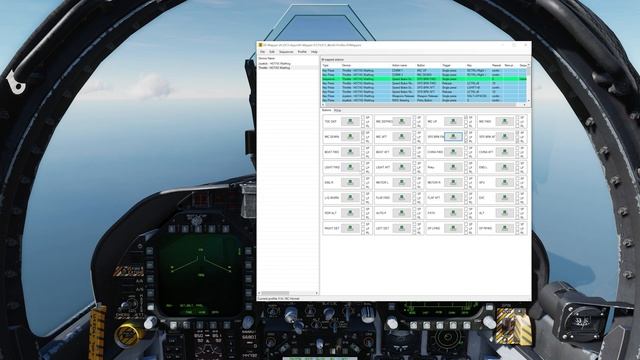Click the CHINA AFT button icon
The image size is (640, 360).
point(504,152)
